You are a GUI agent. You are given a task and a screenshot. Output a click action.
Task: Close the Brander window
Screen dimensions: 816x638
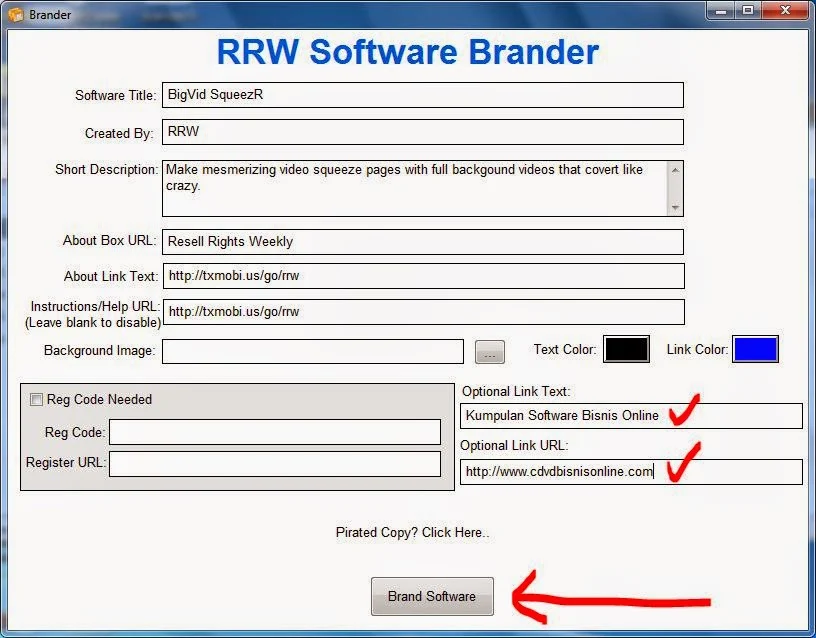786,10
